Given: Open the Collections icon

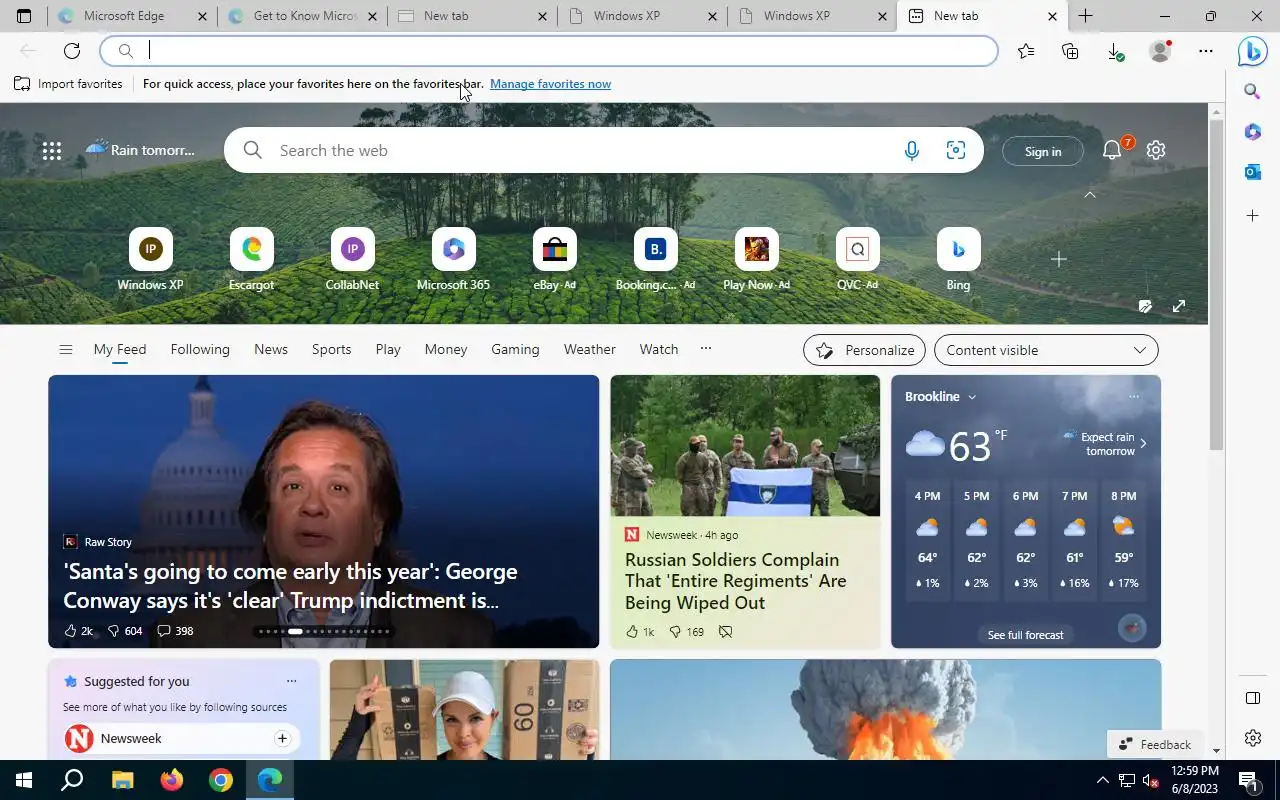Looking at the screenshot, I should [1070, 51].
